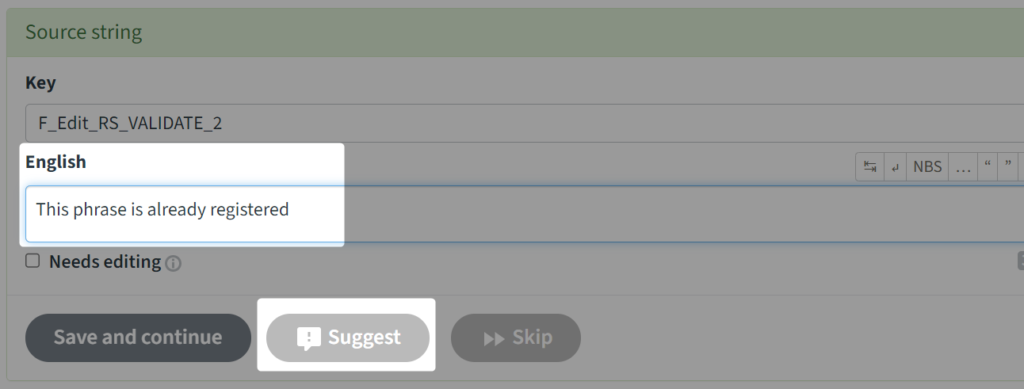Save and continue to next string
1024x389 pixels.
[138, 337]
